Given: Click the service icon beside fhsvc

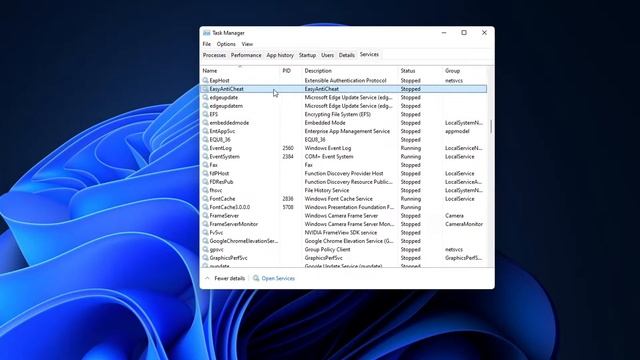Looking at the screenshot, I should [205, 190].
